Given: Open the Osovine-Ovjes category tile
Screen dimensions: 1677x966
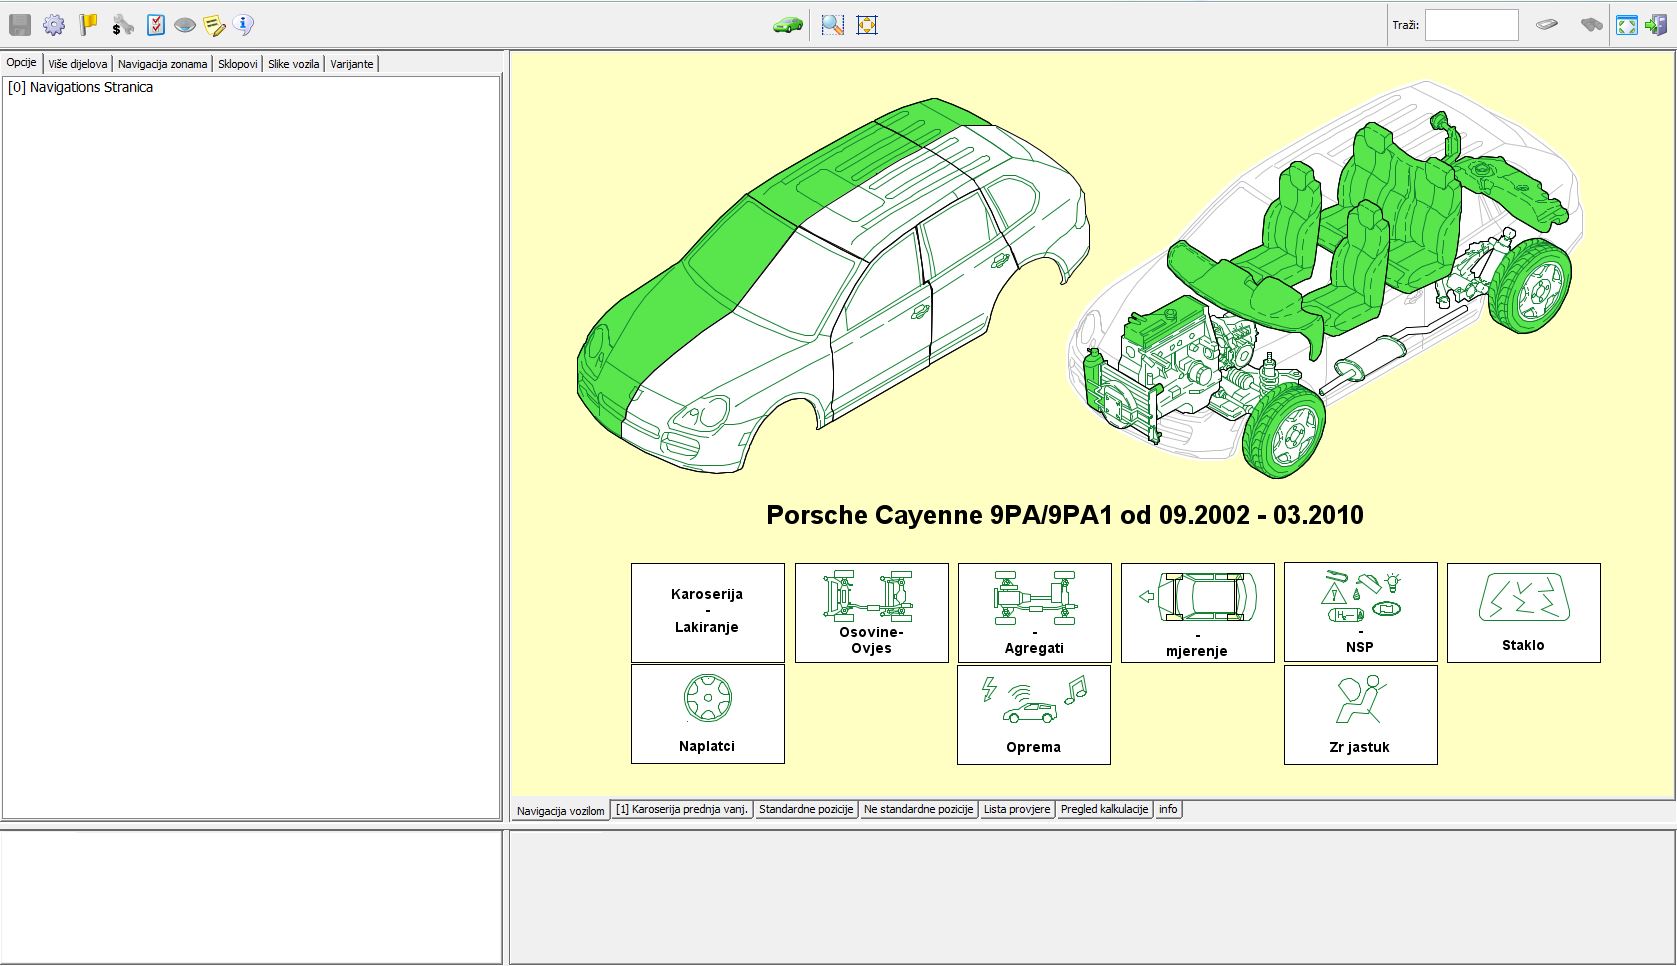Looking at the screenshot, I should point(872,612).
